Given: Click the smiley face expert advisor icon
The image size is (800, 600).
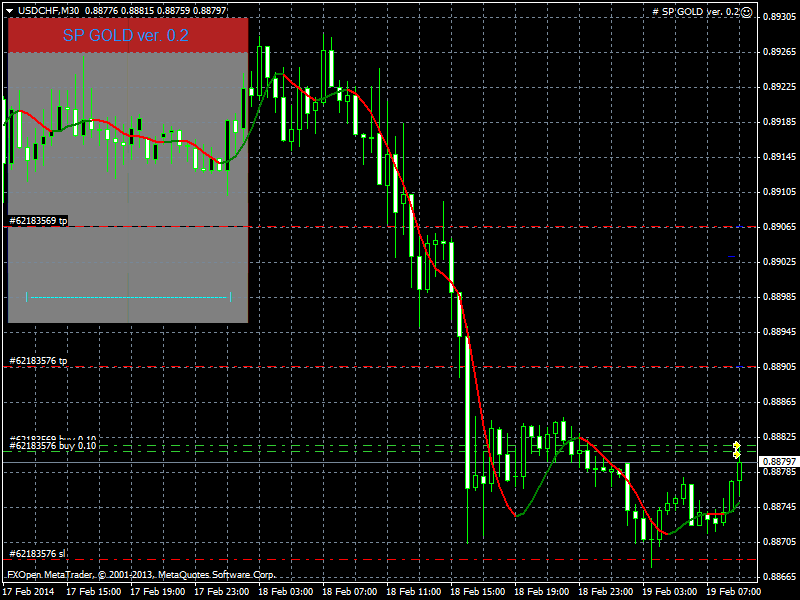Looking at the screenshot, I should [746, 12].
